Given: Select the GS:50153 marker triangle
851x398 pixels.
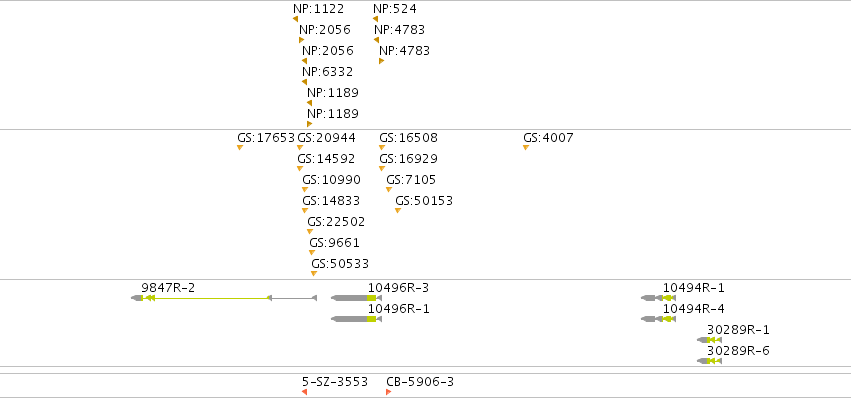Looking at the screenshot, I should (398, 211).
